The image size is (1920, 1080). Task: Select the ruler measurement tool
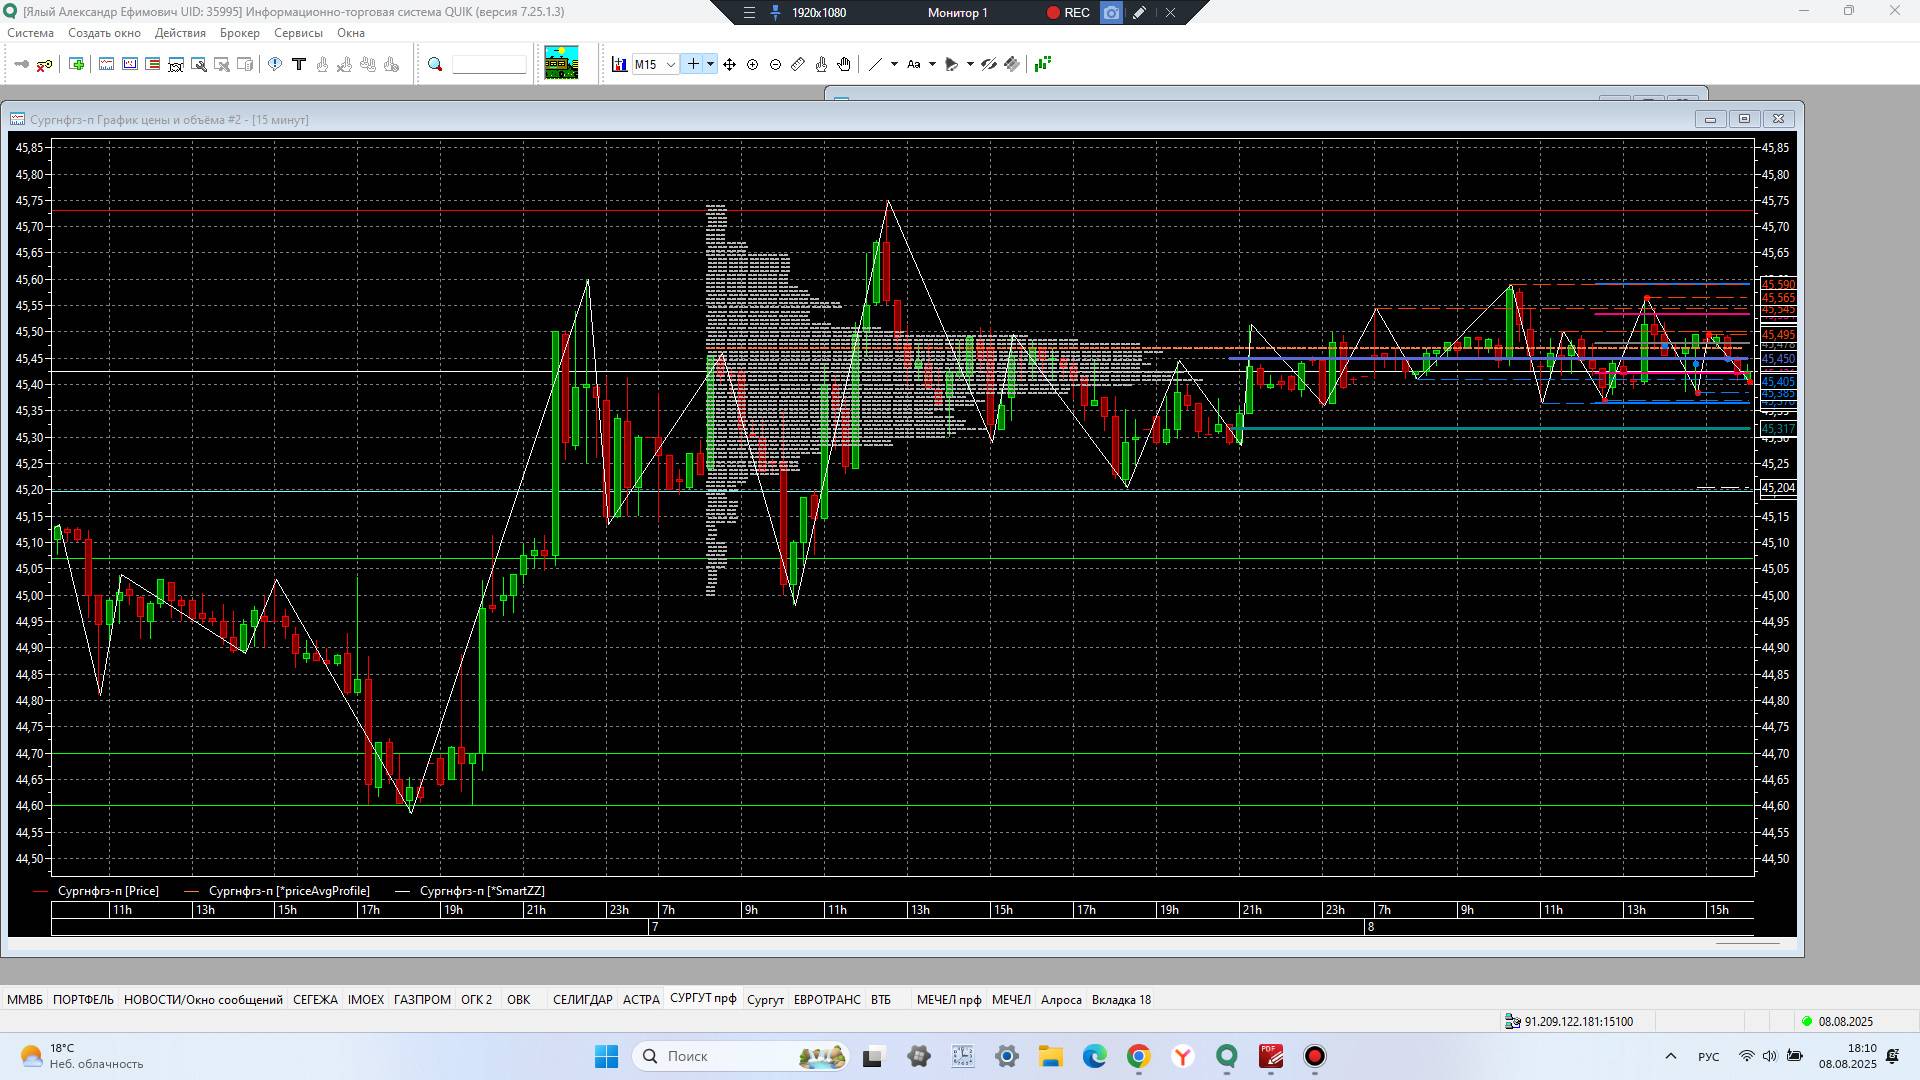(x=798, y=64)
